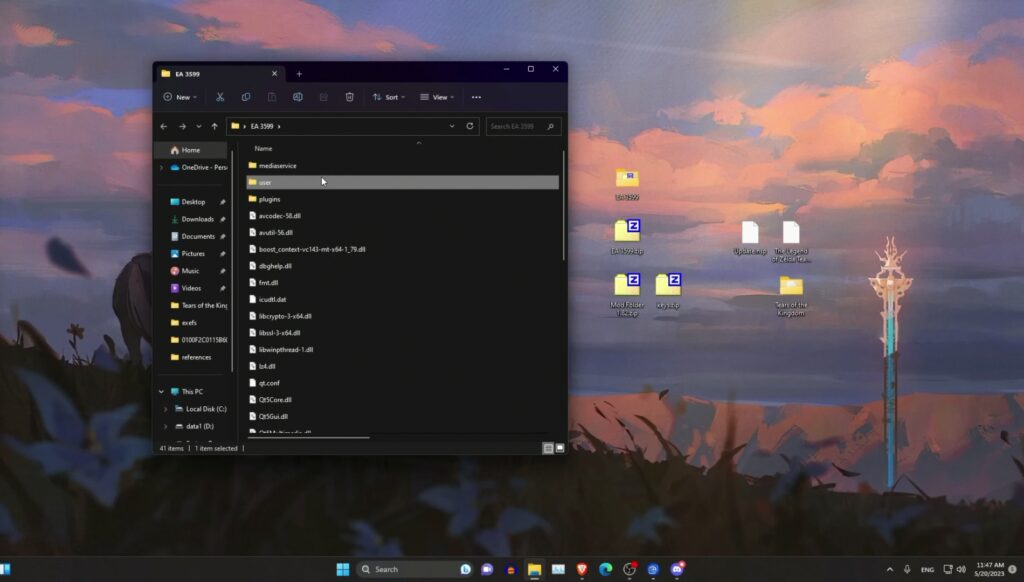Click the Copy icon in the Explorer toolbar

coord(246,97)
